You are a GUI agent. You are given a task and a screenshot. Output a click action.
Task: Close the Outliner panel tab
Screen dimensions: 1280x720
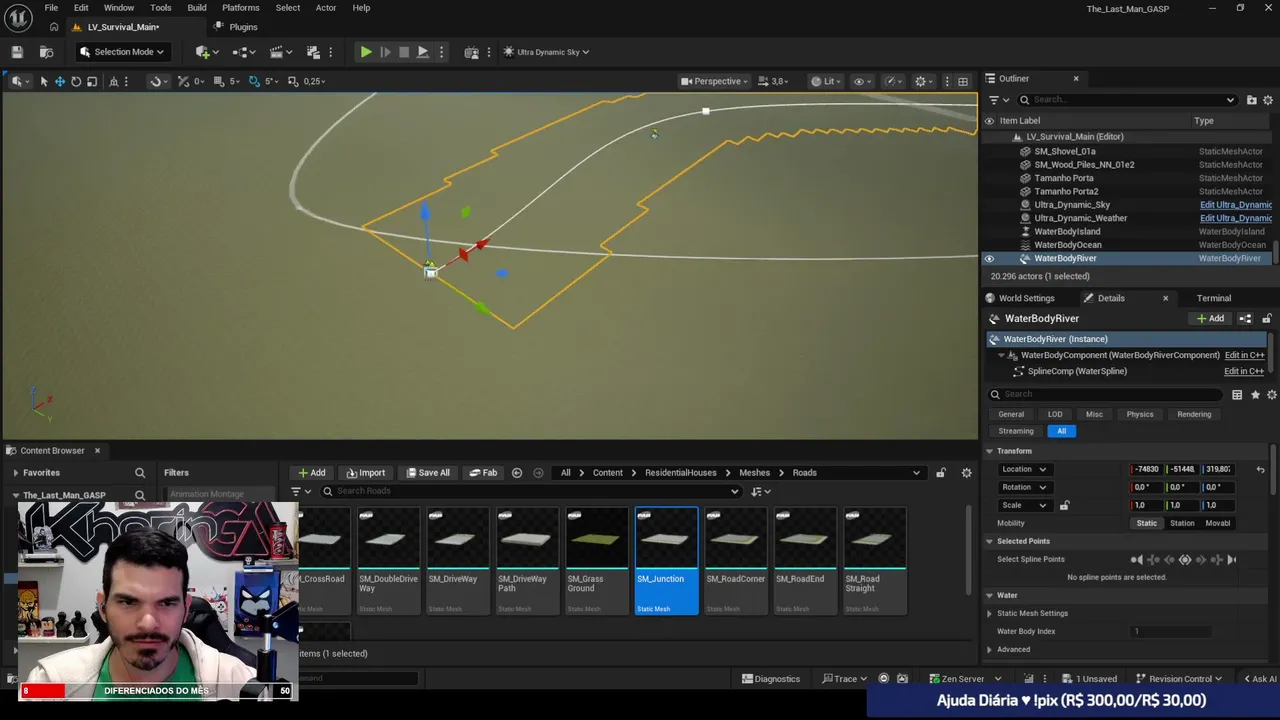tap(1076, 78)
